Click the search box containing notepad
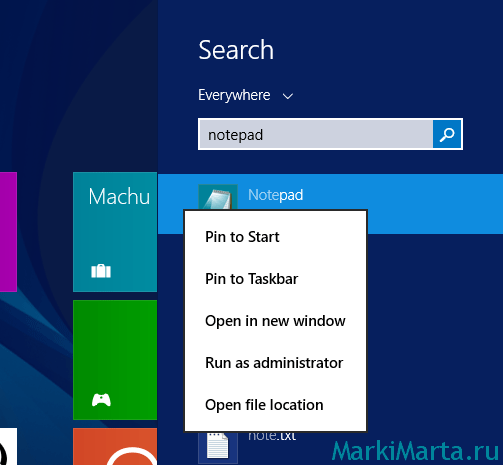Image resolution: width=503 pixels, height=465 pixels. tap(316, 134)
